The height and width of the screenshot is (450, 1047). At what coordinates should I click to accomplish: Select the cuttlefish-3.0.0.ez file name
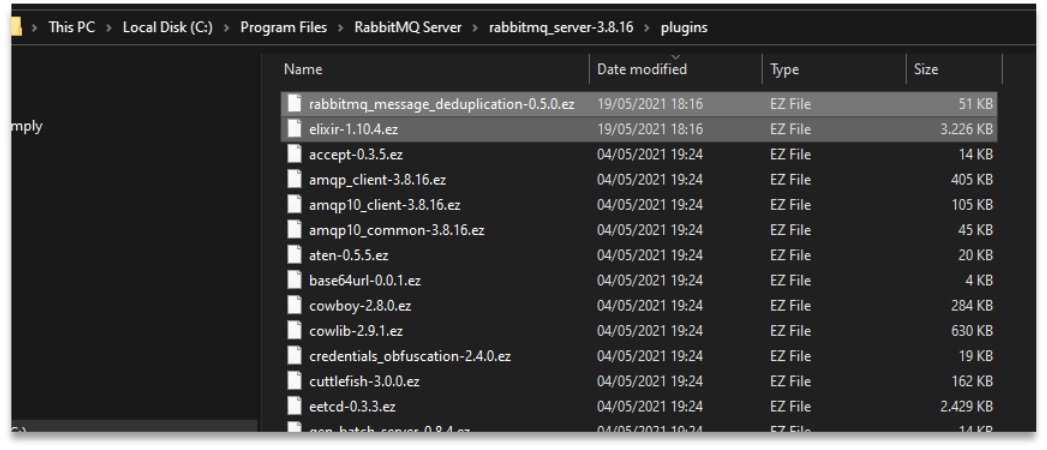click(x=364, y=382)
